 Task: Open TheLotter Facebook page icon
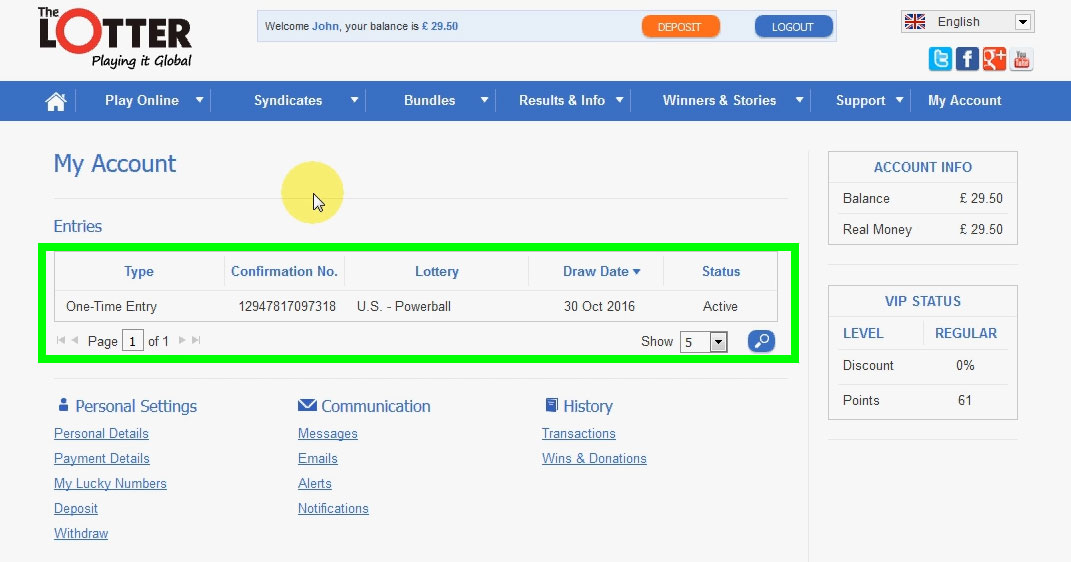tap(967, 59)
